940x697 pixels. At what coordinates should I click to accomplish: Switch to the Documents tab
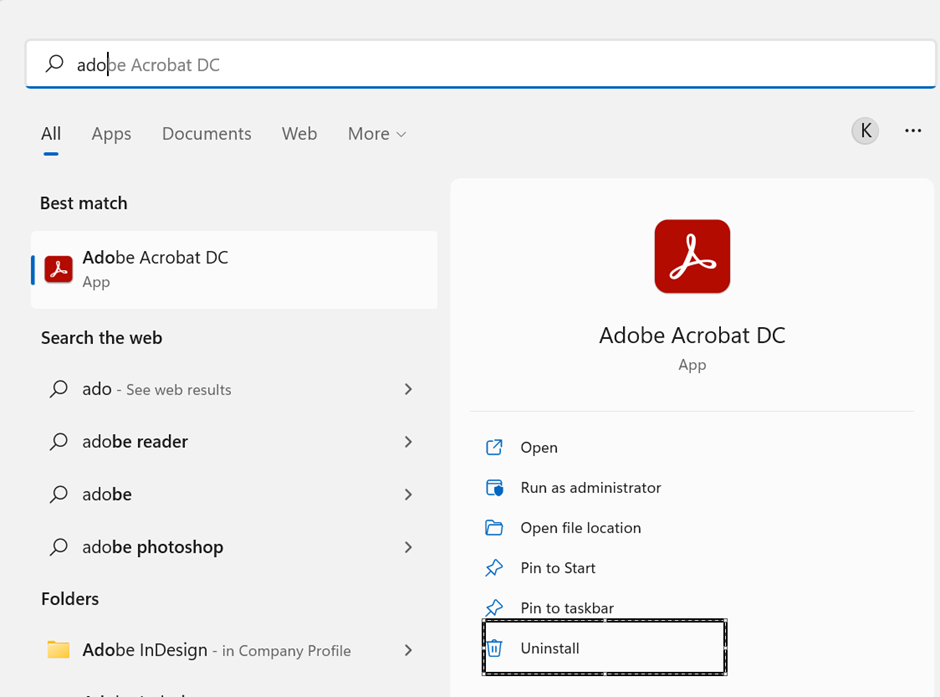click(x=207, y=134)
